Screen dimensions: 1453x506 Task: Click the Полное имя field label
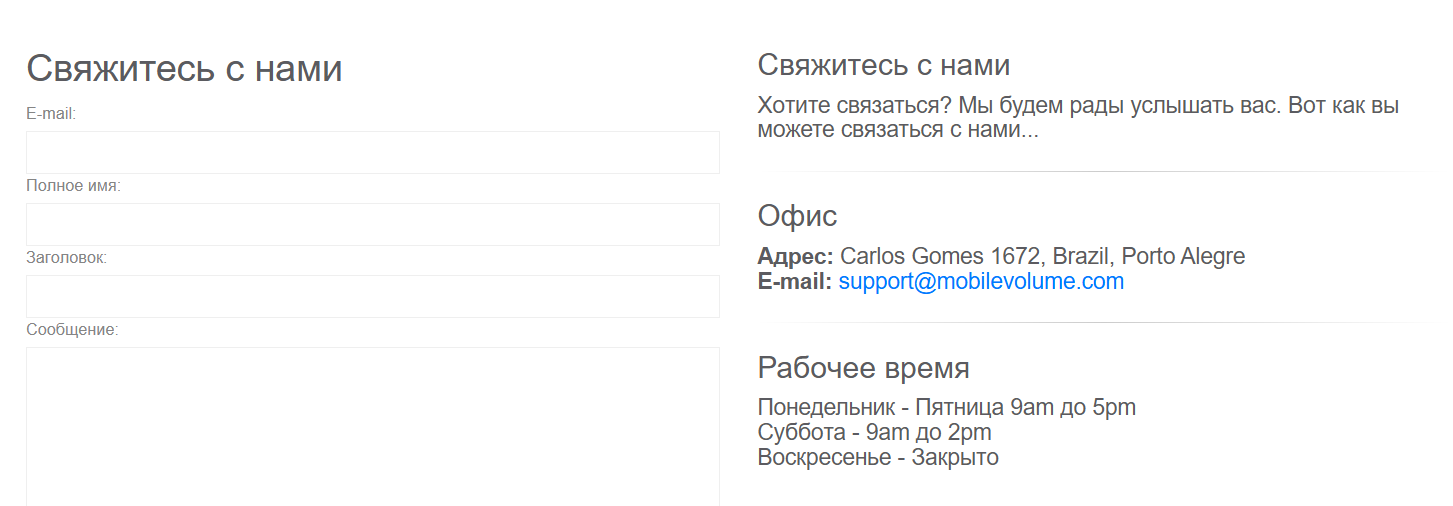(73, 186)
